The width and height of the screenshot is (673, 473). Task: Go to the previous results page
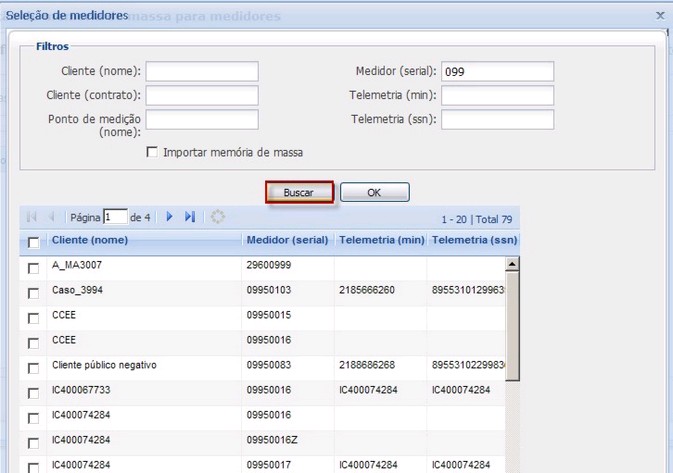tap(51, 217)
